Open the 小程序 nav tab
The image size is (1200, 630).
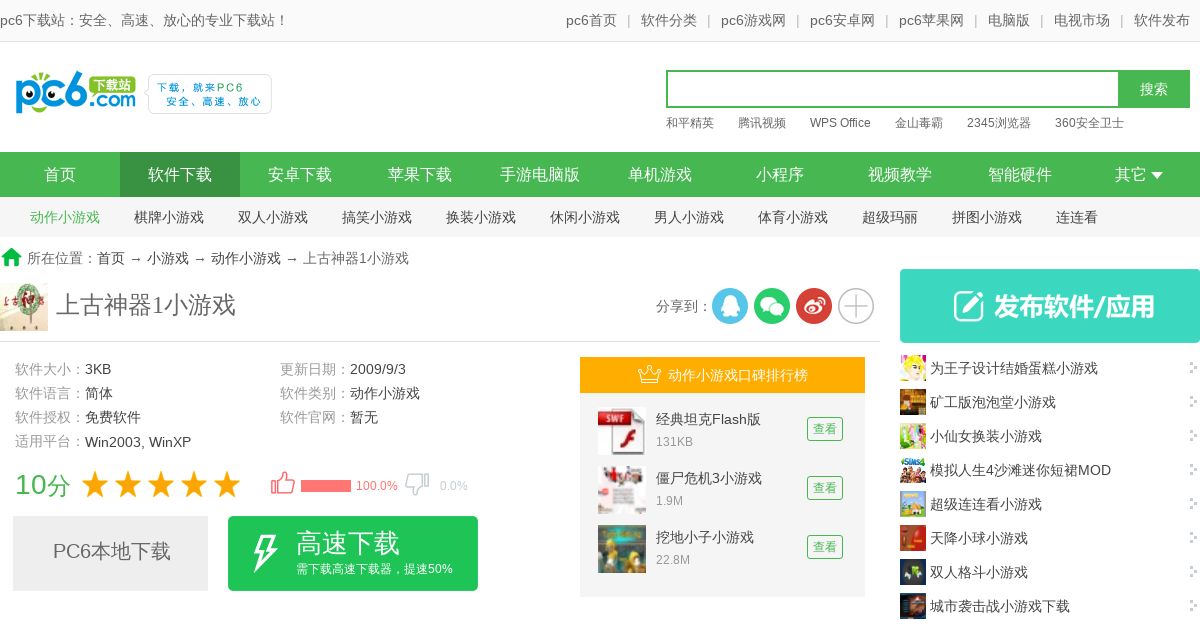click(780, 174)
